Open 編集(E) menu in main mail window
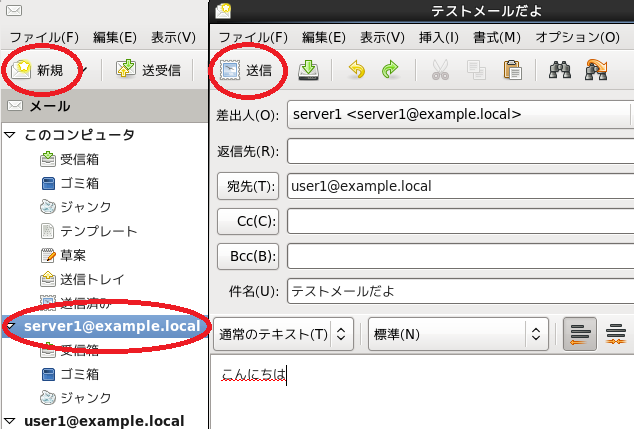The height and width of the screenshot is (429, 634). [x=115, y=38]
